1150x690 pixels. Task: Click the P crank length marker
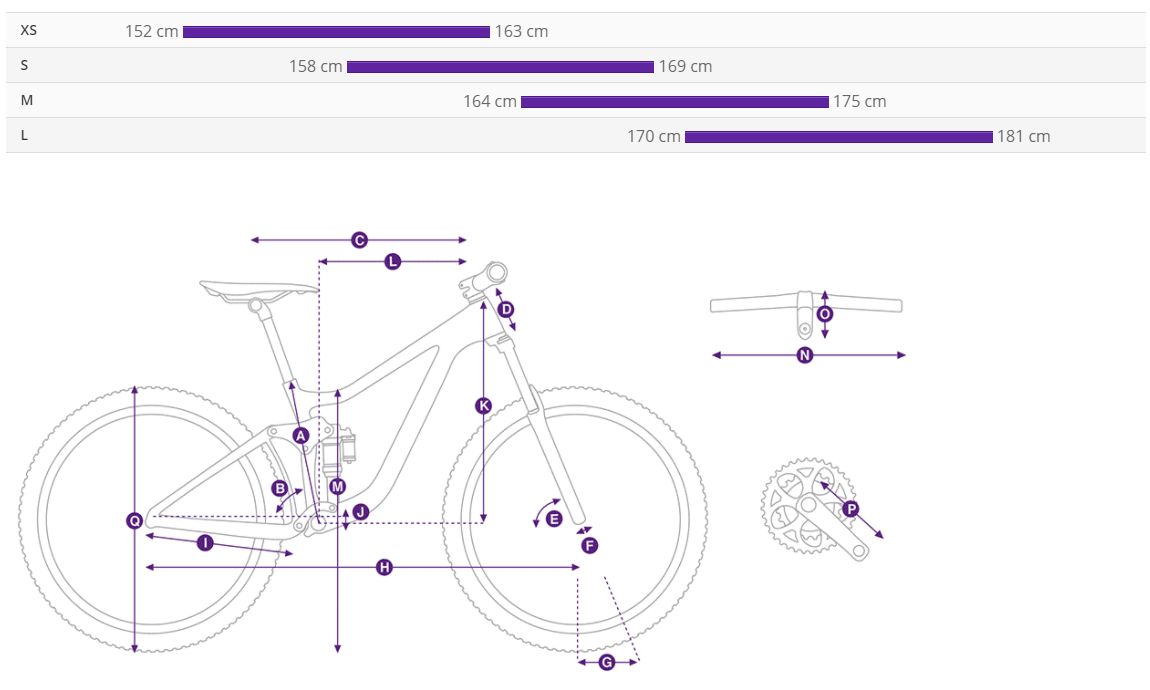851,509
